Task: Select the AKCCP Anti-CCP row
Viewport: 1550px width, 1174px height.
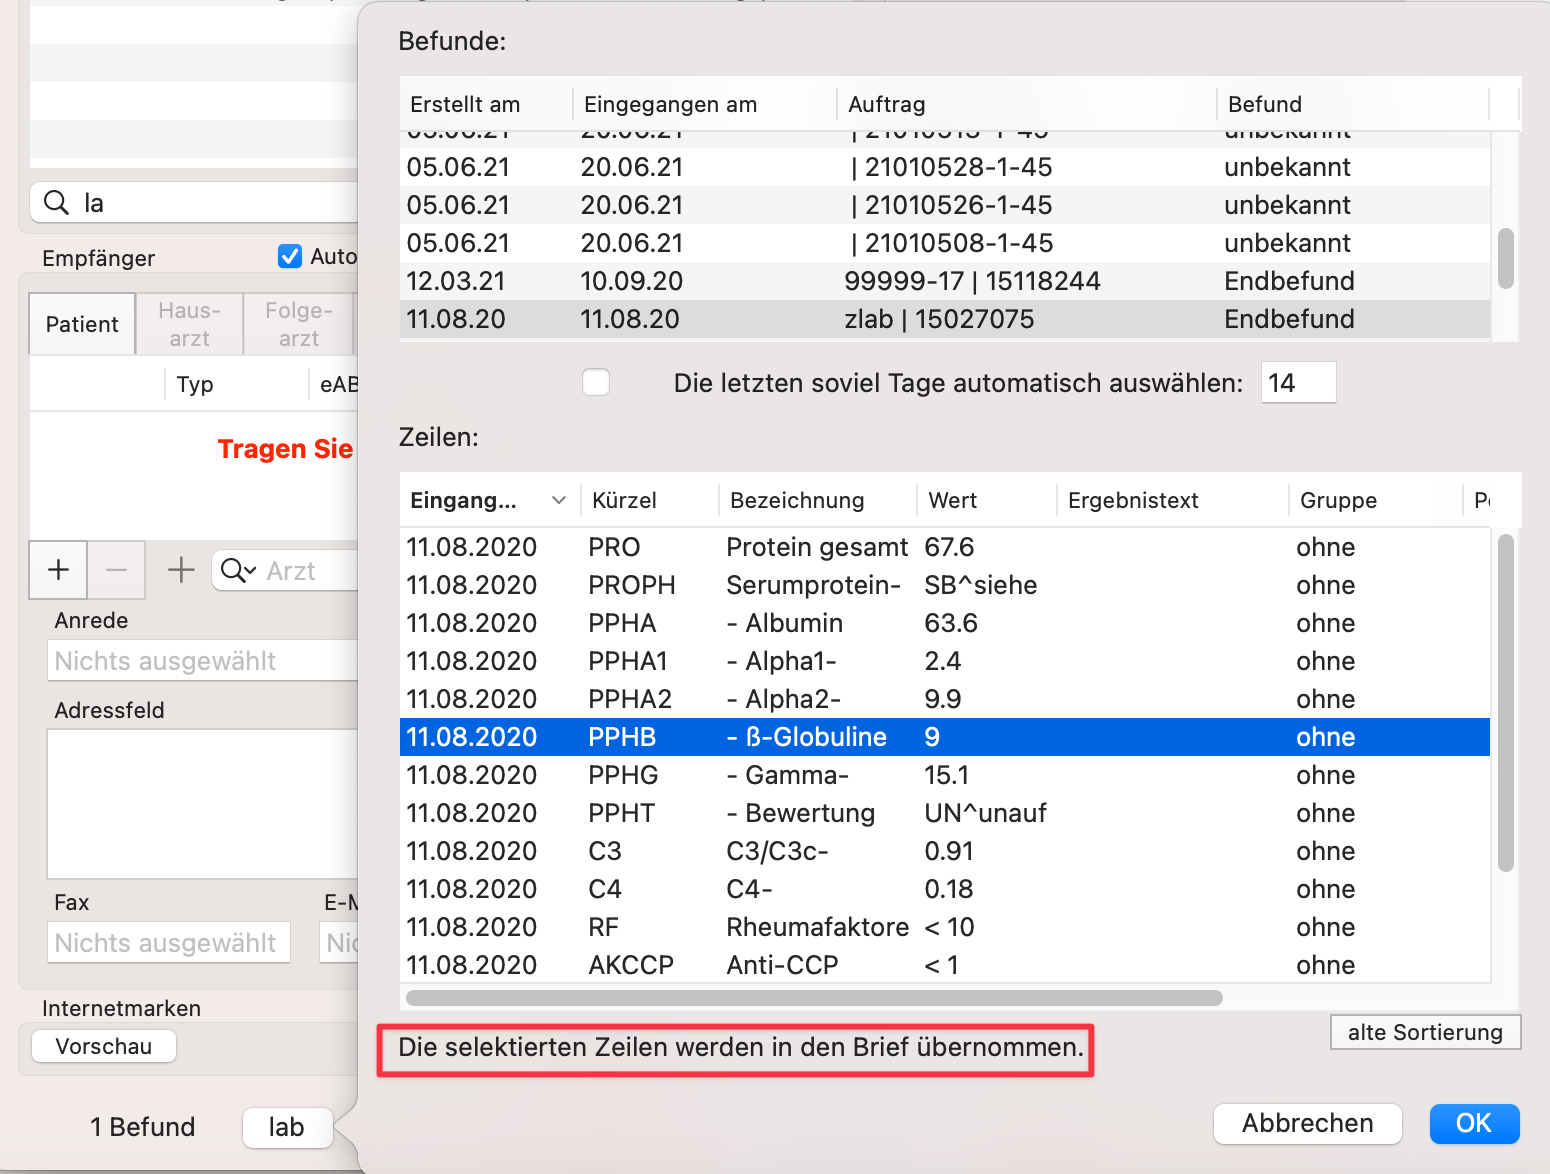Action: [x=945, y=965]
